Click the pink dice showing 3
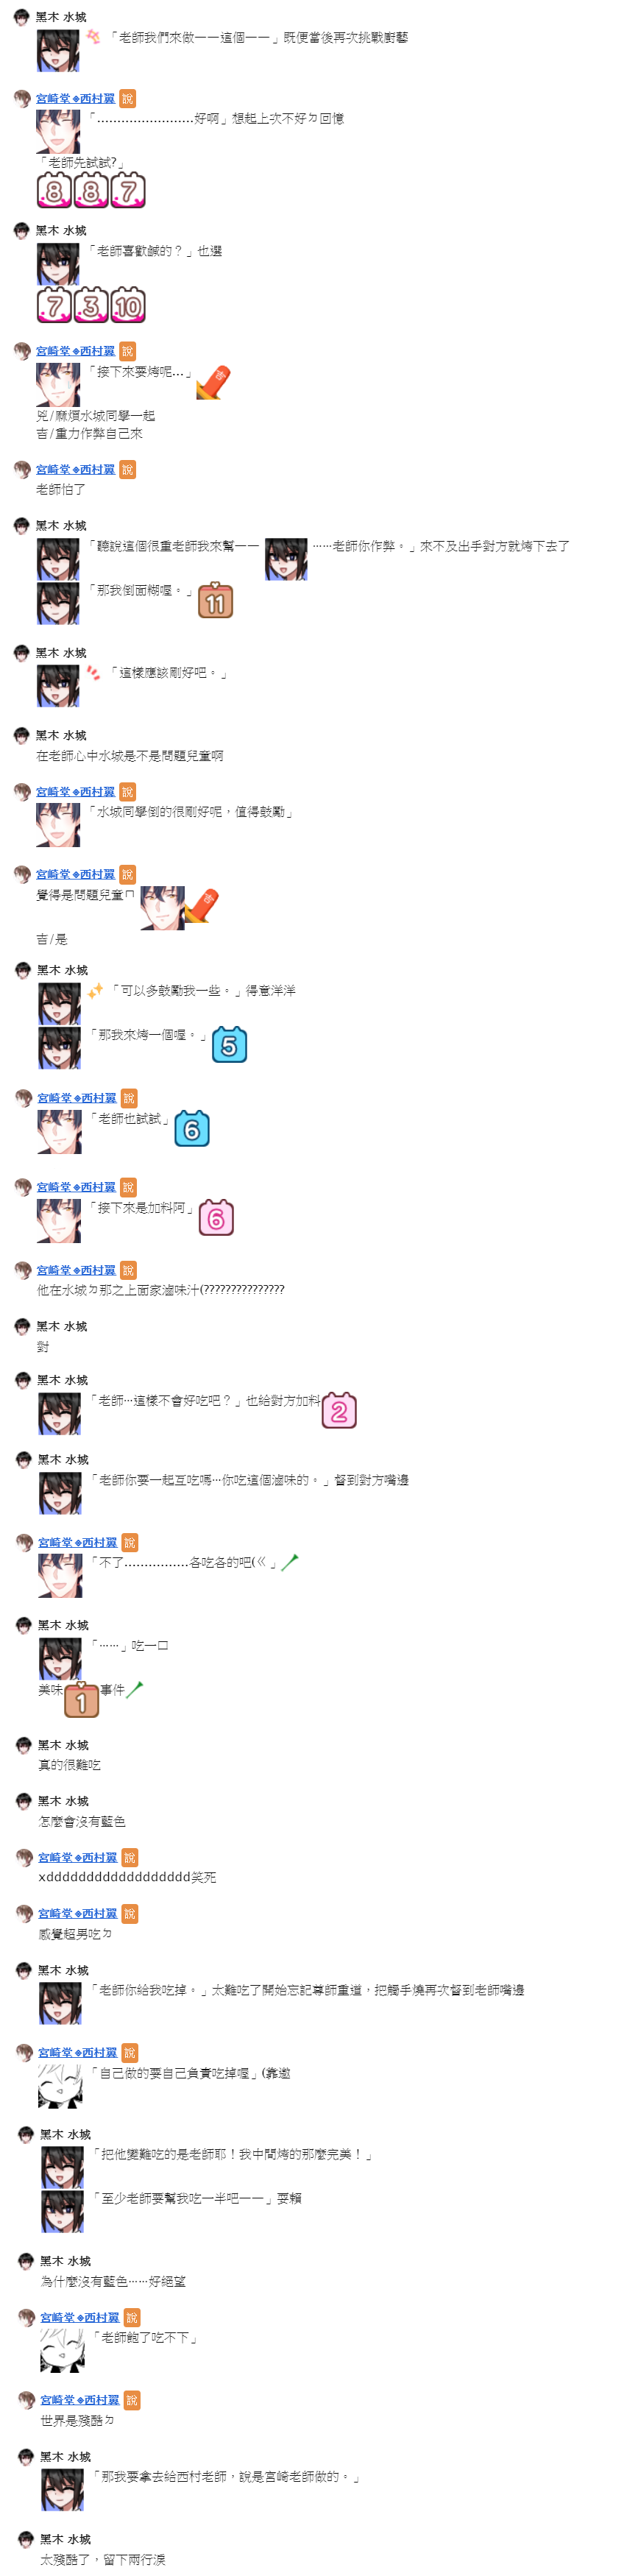Screen dimensions: 627x2576 [x=91, y=305]
